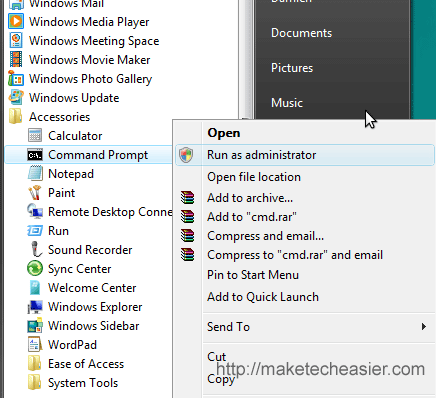This screenshot has height=398, width=436.
Task: Choose Copy from the context menu
Action: [221, 379]
